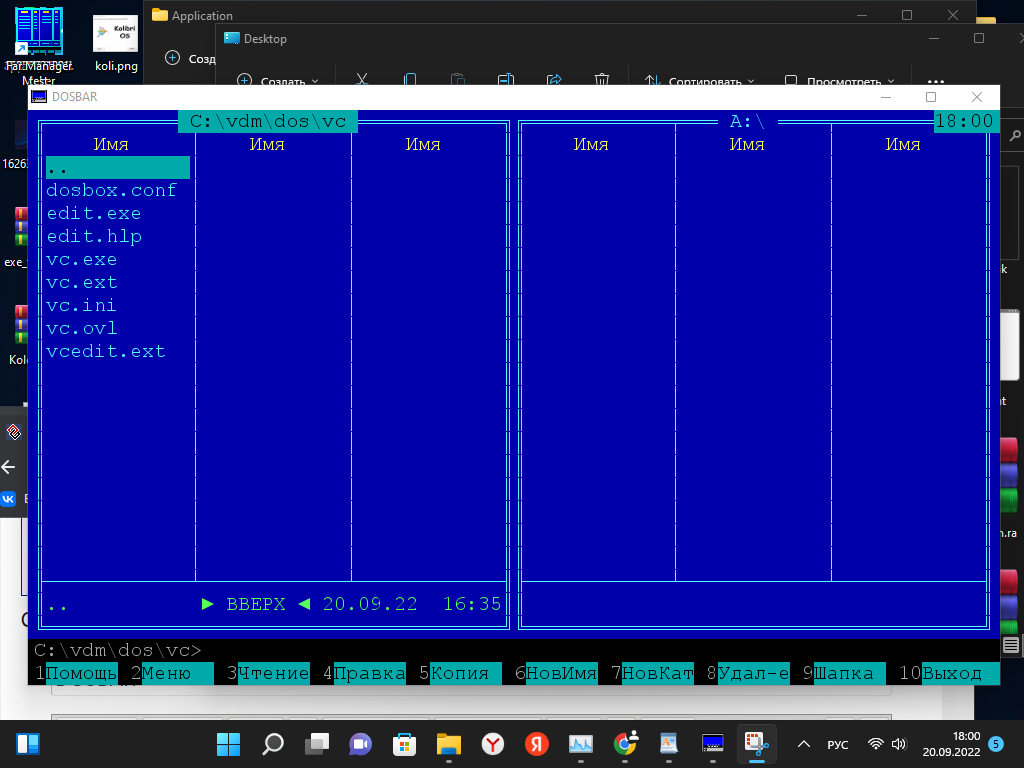Select dosbox.conf file in left panel

pos(111,190)
